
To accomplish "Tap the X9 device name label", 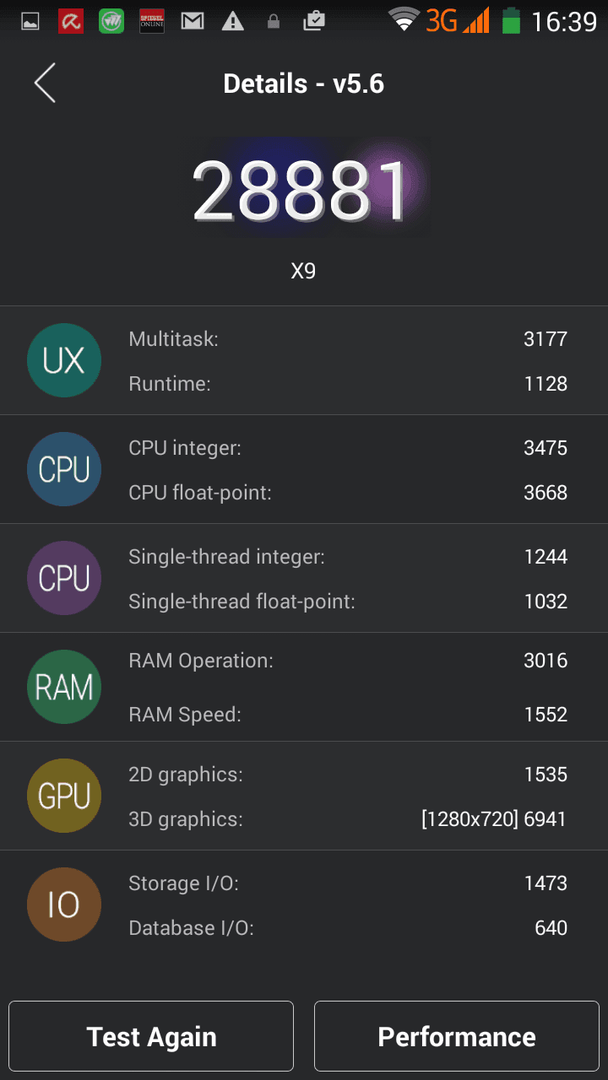I will coord(303,271).
